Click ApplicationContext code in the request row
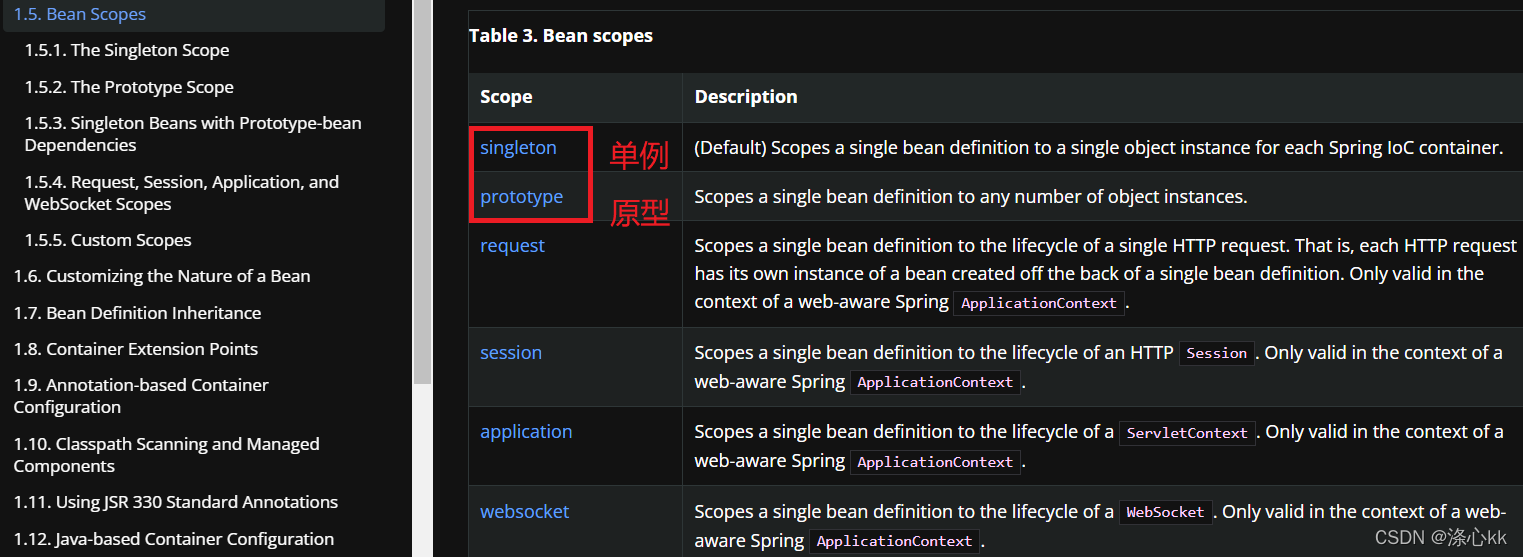This screenshot has width=1523, height=557. (x=1039, y=303)
